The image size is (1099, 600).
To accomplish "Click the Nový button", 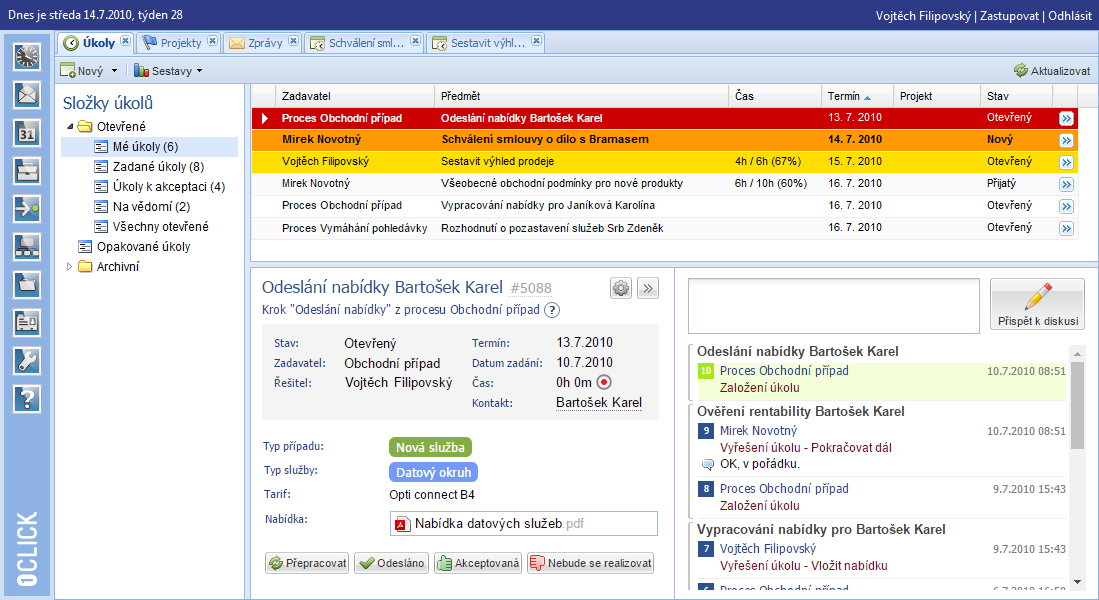I will [82, 71].
